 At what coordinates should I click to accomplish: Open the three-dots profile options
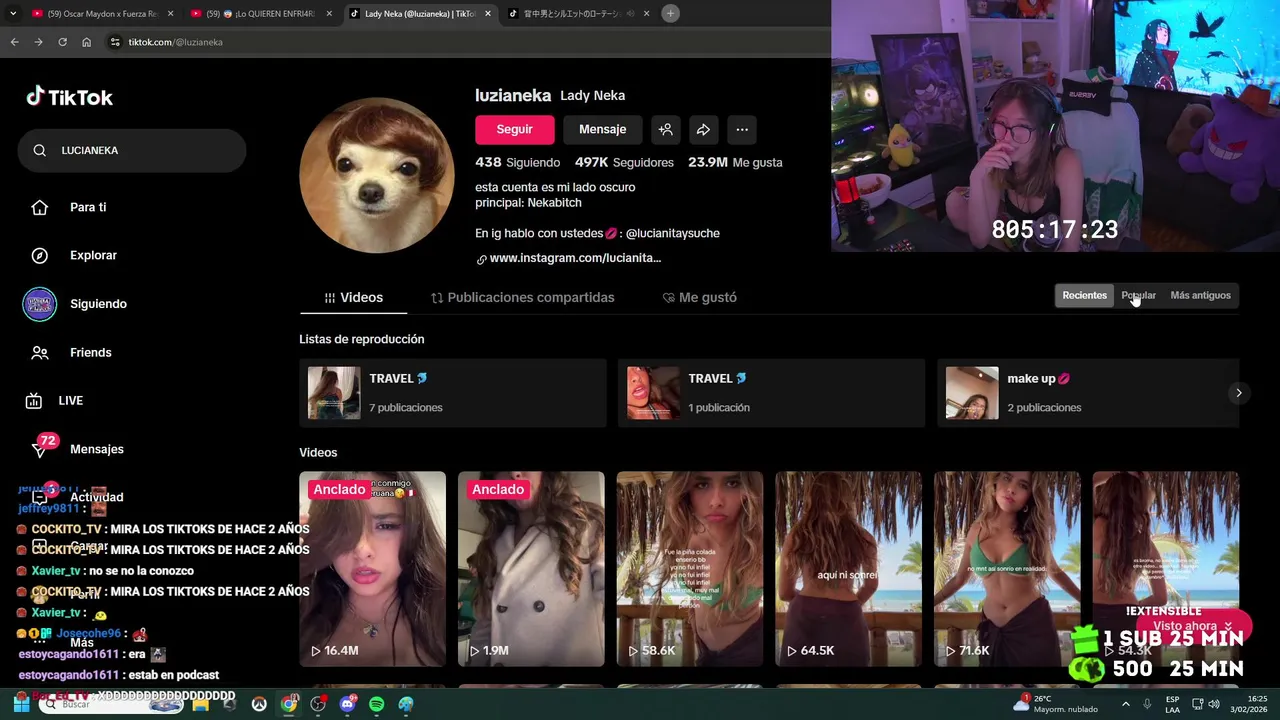(x=742, y=129)
